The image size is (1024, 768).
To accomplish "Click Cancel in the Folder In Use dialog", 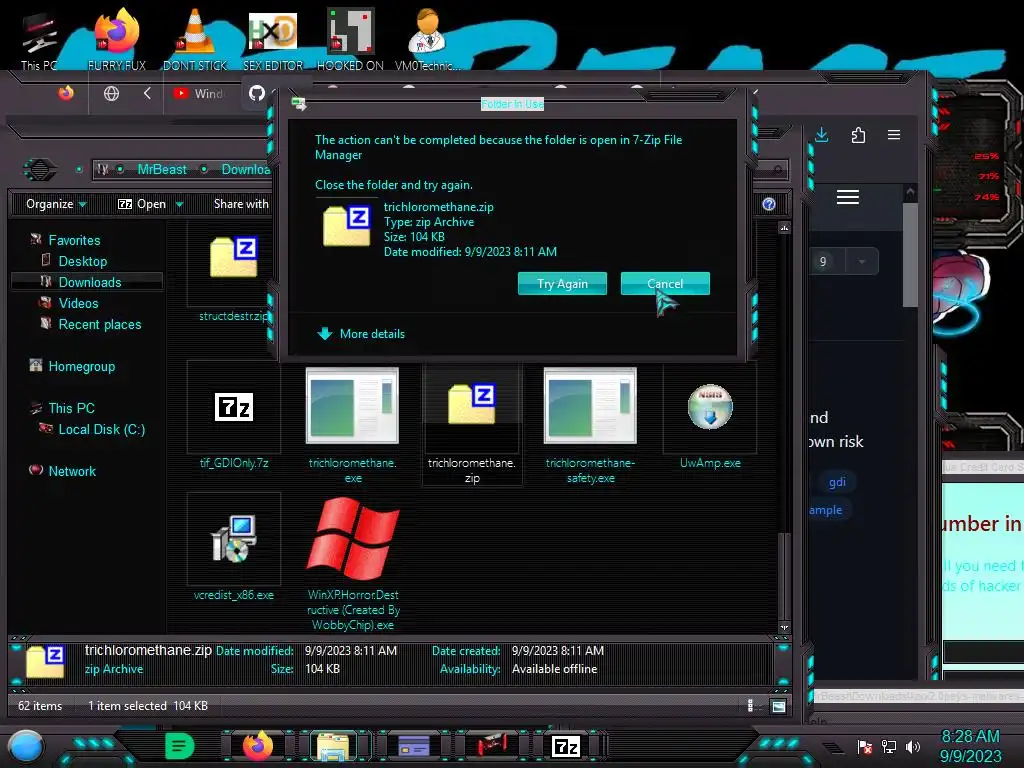I will [665, 283].
